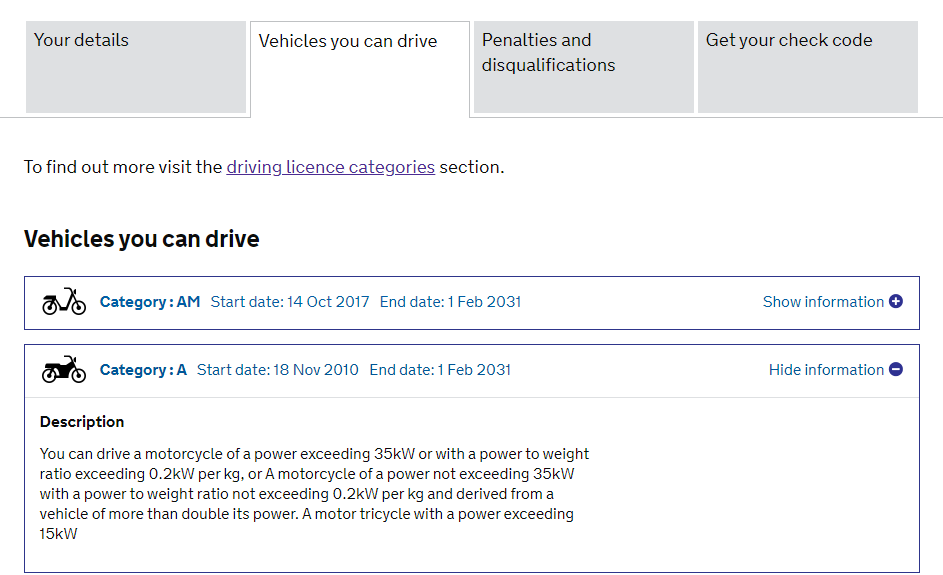Click Category A start date 18 Nov 2010
This screenshot has width=943, height=575.
(278, 369)
